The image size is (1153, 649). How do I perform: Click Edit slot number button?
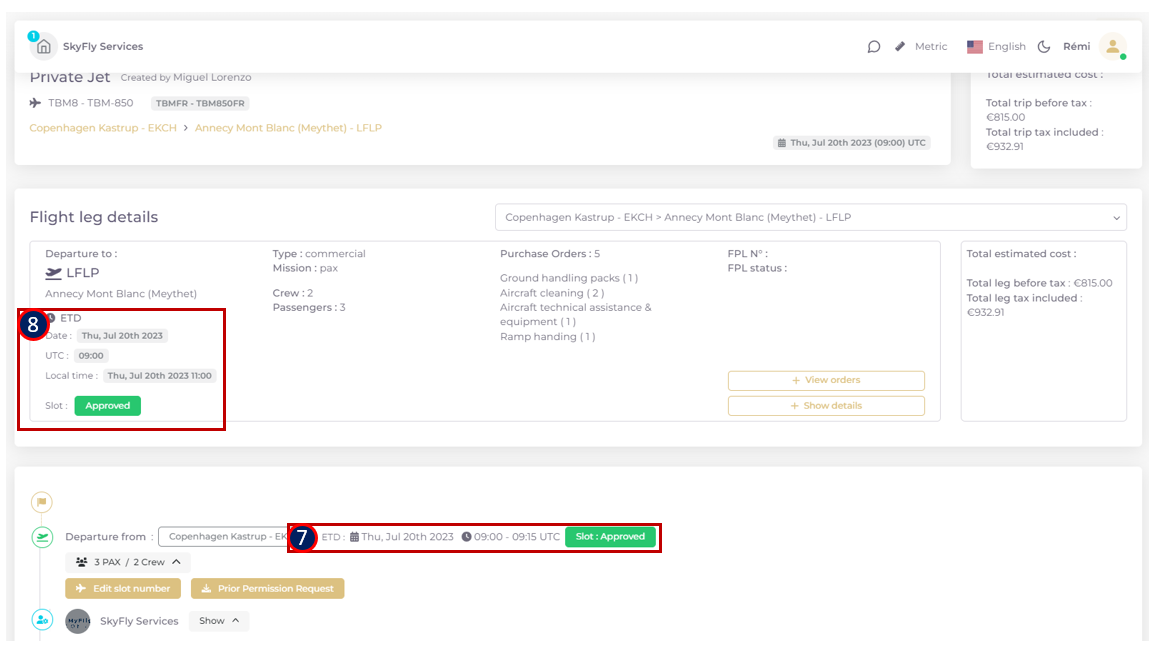point(123,589)
